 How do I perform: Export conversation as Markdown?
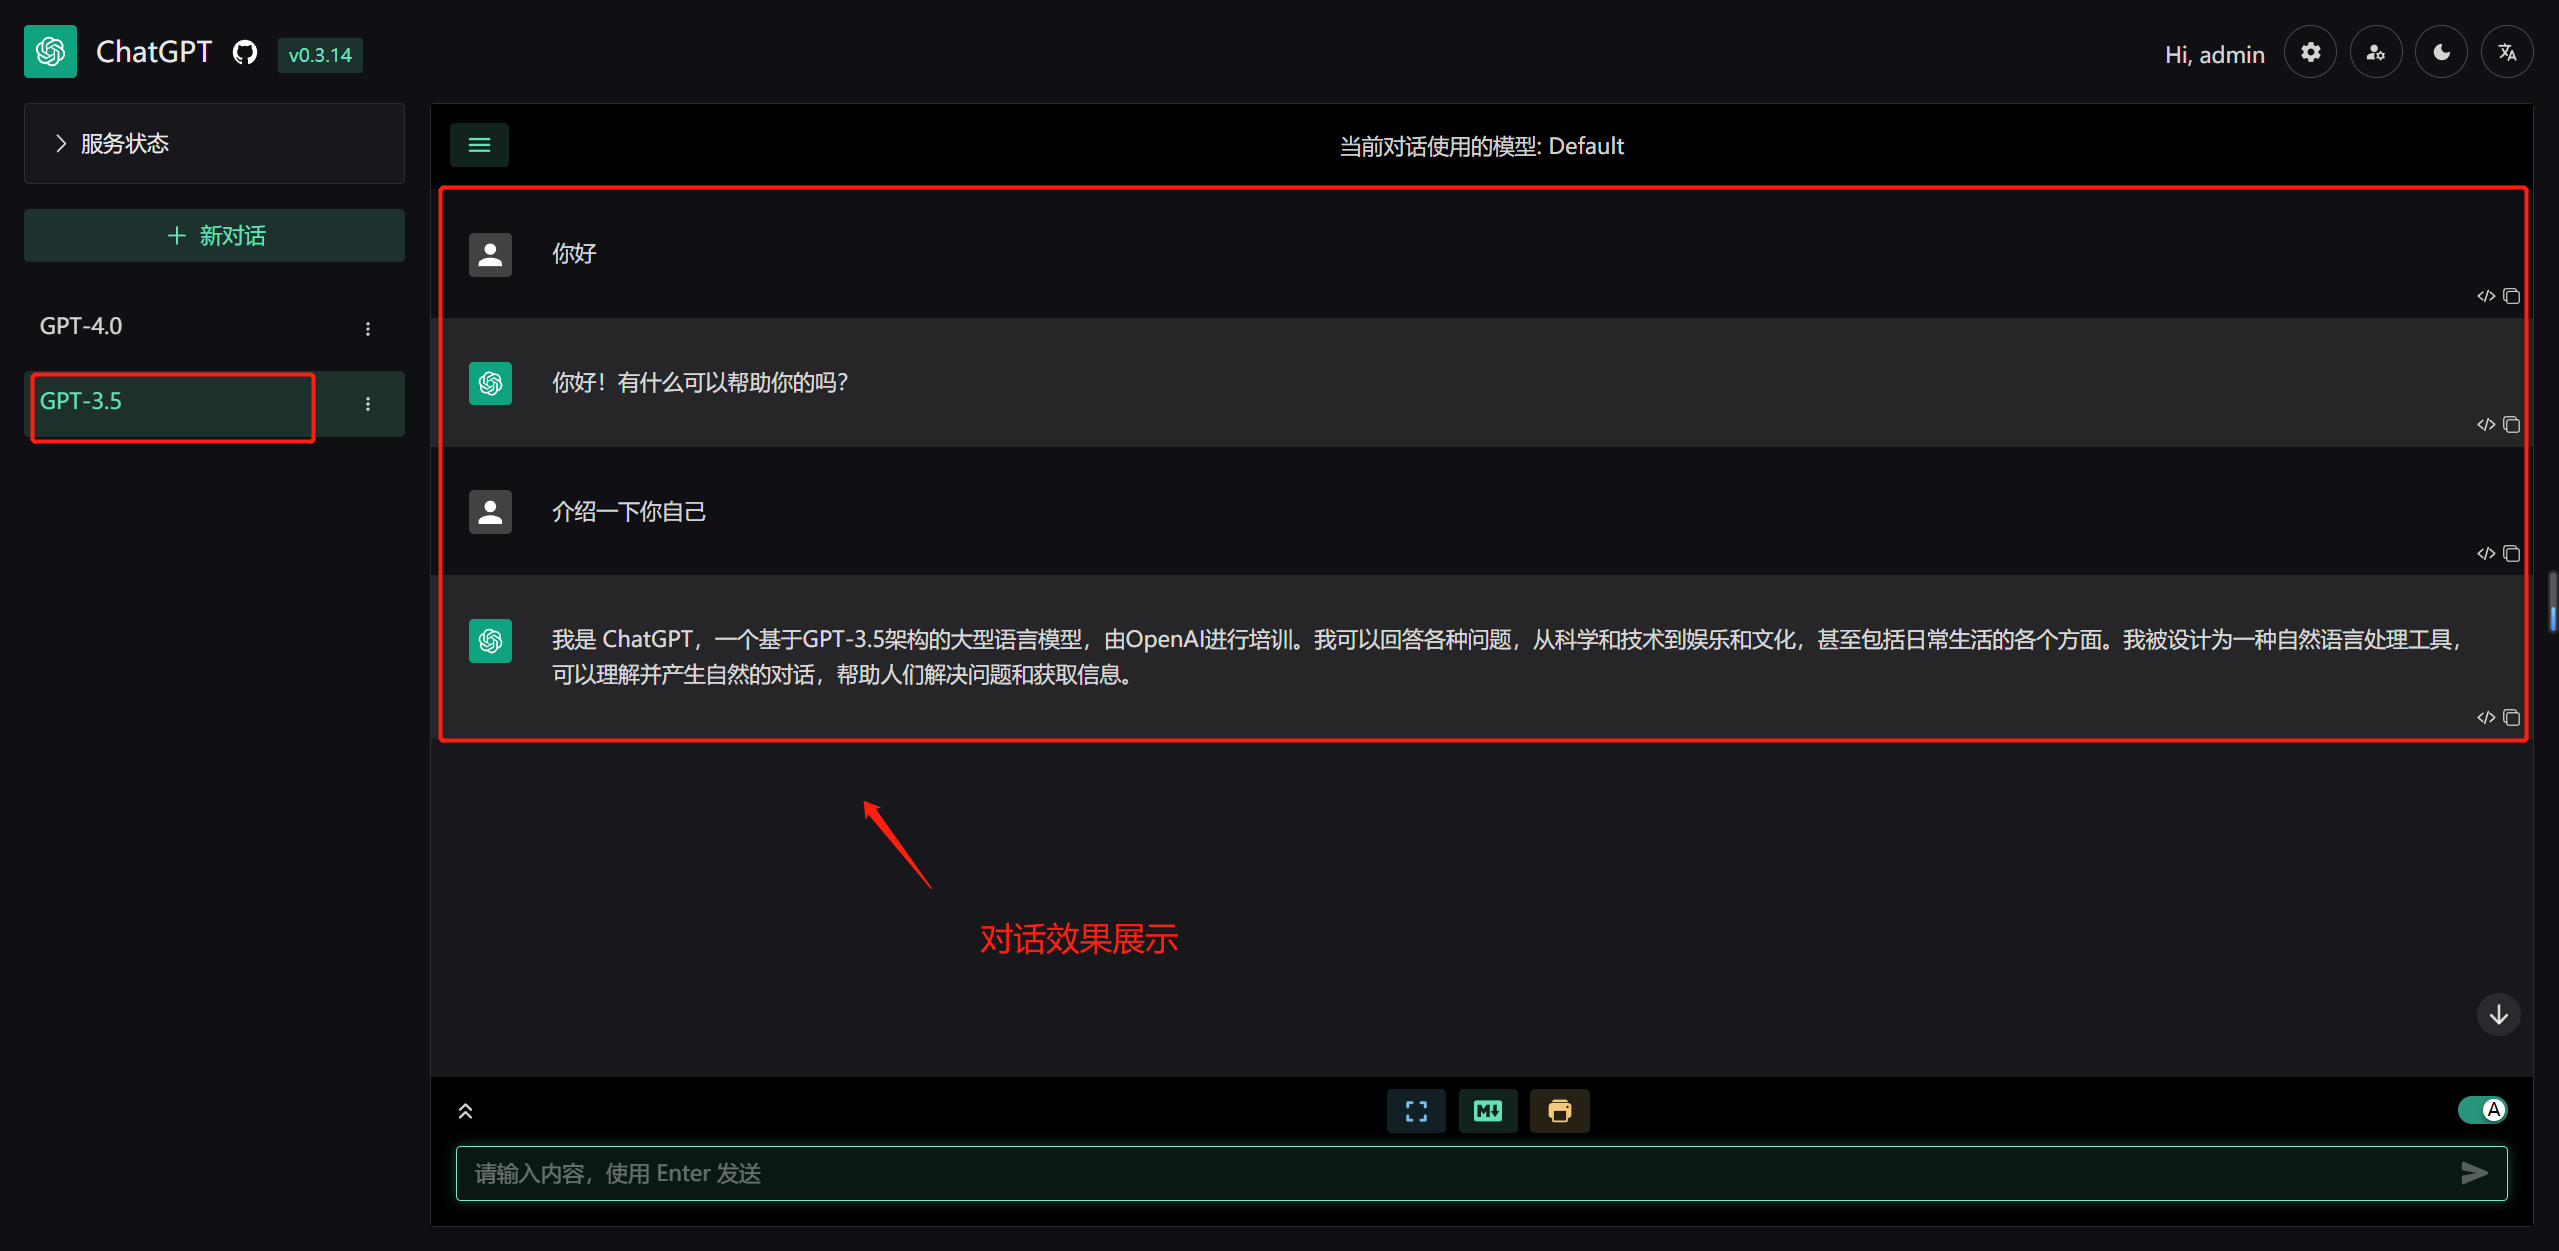(1487, 1110)
